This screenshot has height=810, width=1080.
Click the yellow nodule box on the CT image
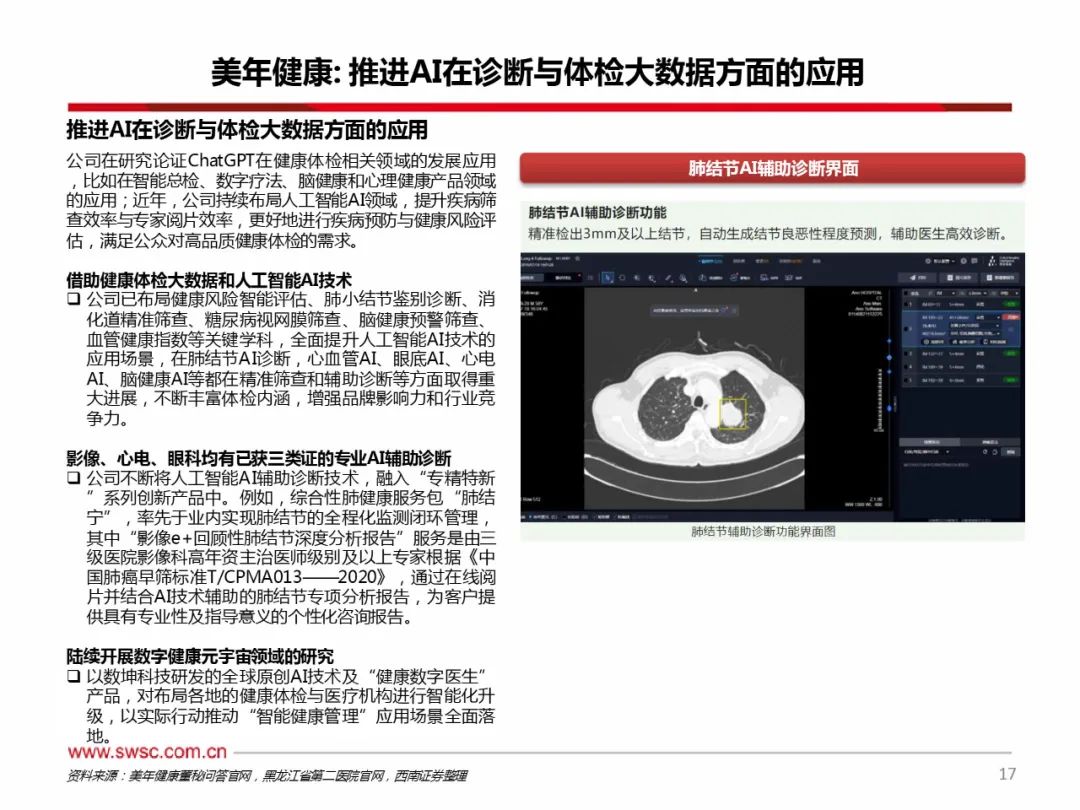point(734,413)
